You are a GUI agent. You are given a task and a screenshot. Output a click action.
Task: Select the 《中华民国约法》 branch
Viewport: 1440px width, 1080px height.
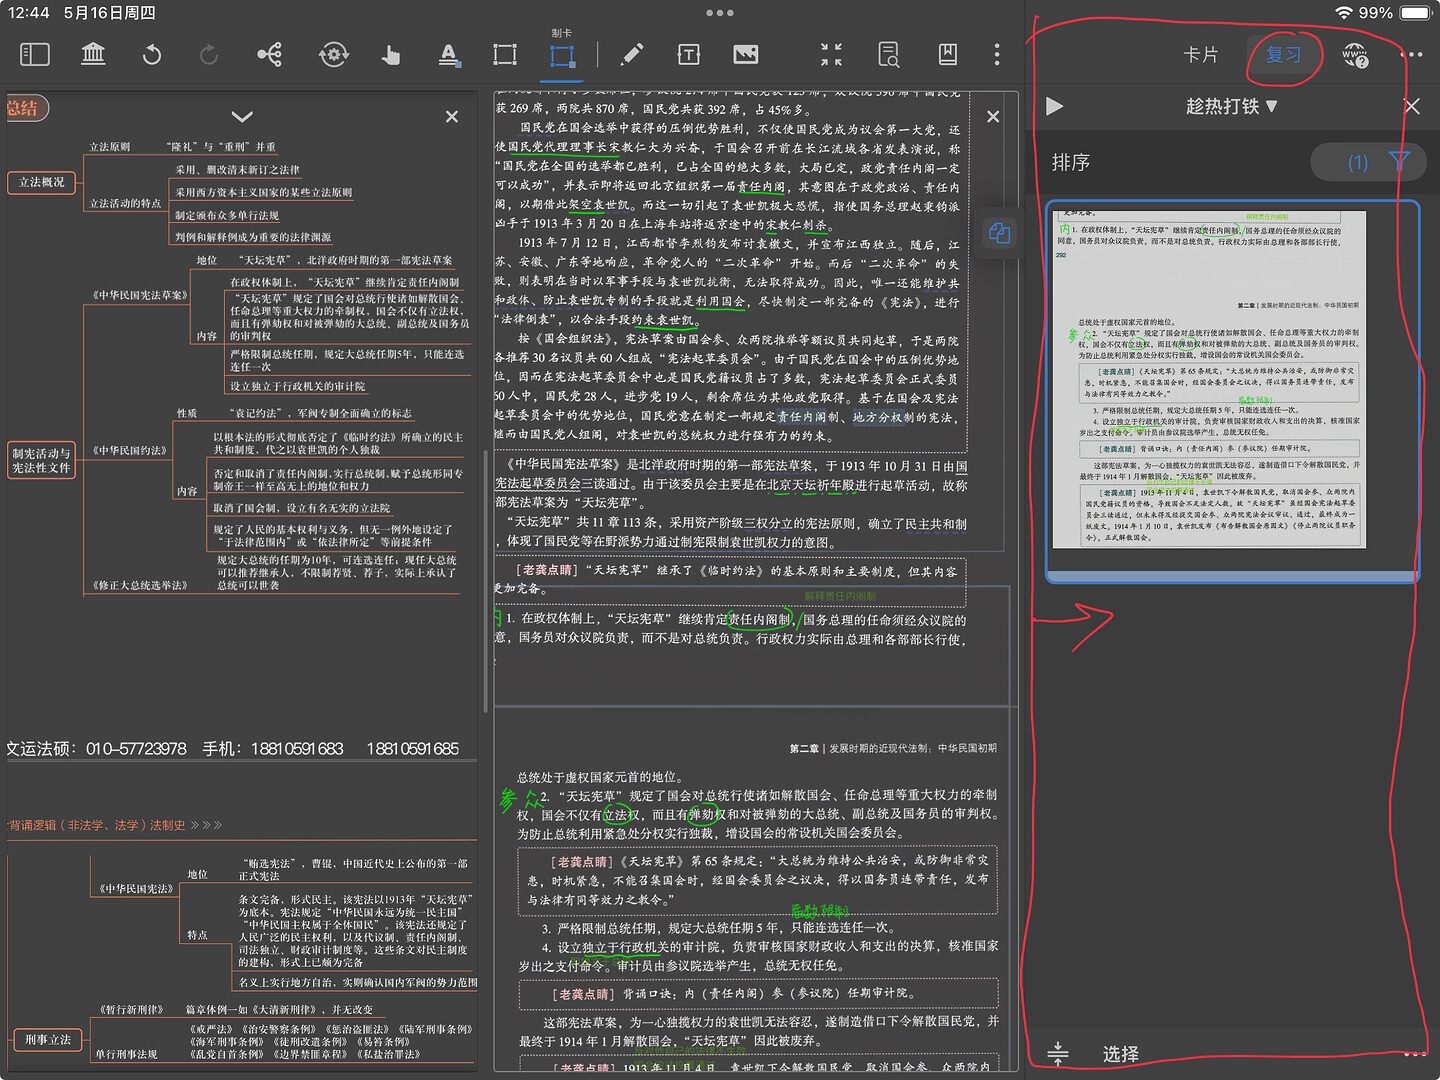(x=130, y=450)
